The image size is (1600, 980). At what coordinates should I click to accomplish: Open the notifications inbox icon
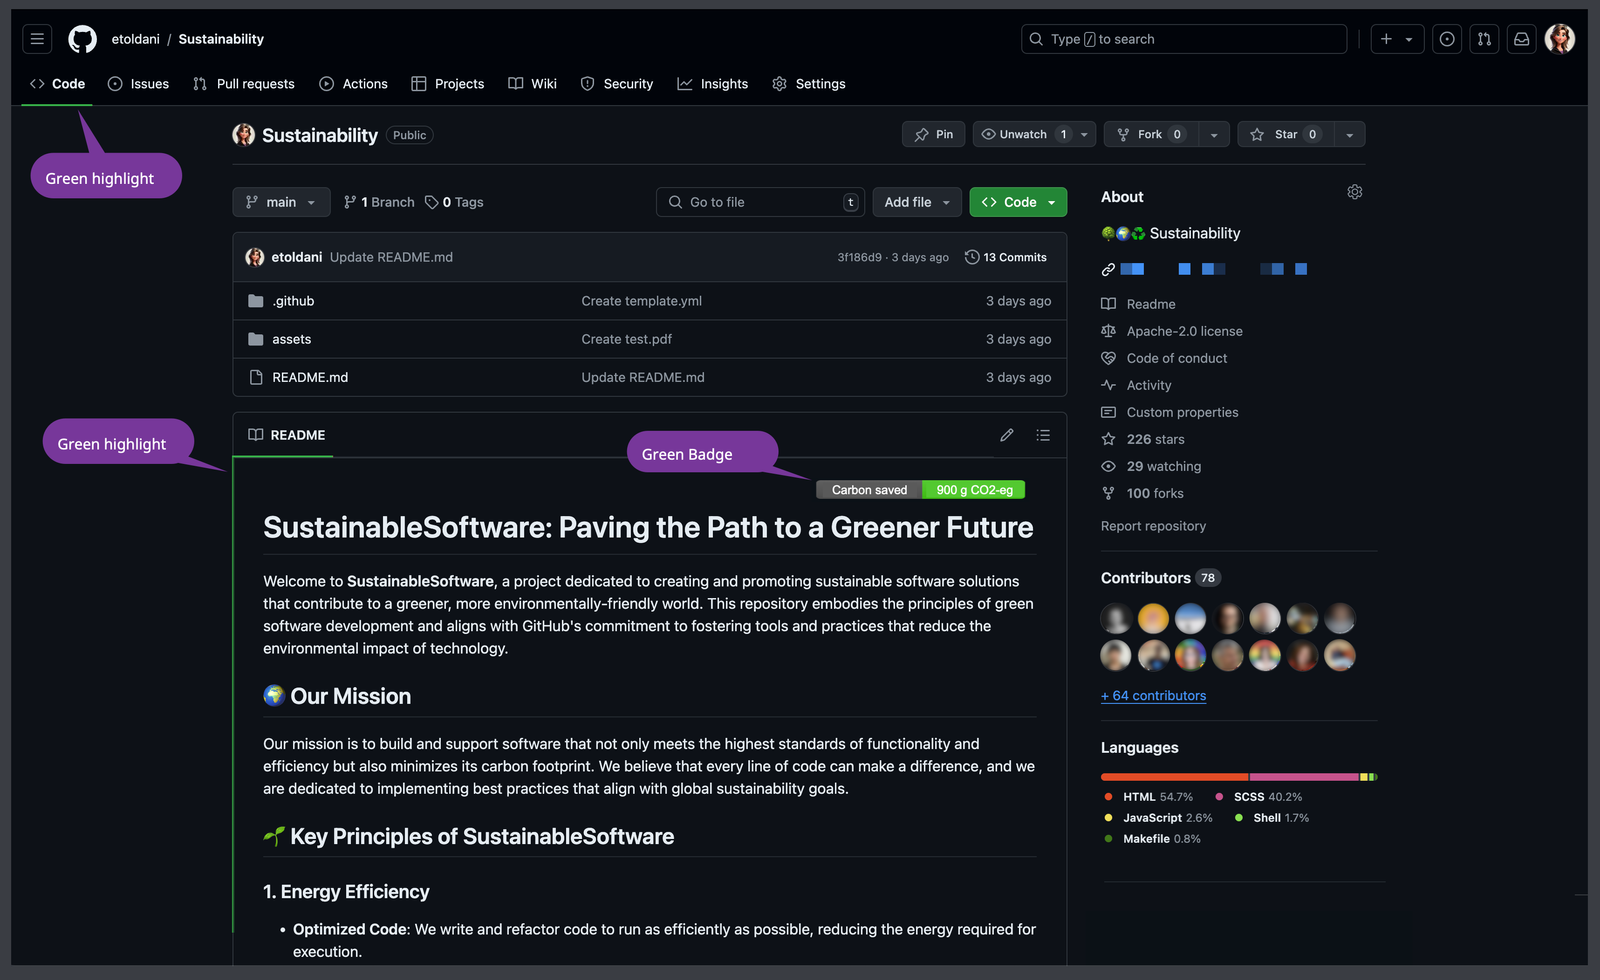pyautogui.click(x=1521, y=39)
